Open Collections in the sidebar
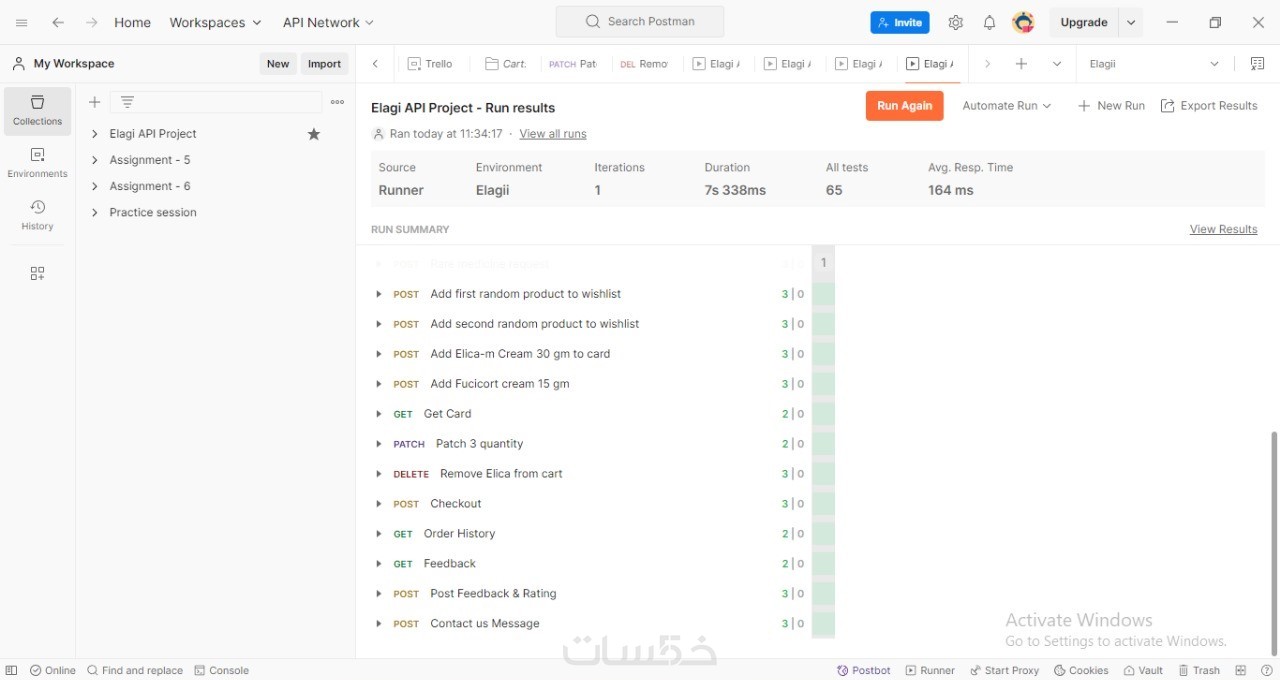The image size is (1280, 680). pyautogui.click(x=37, y=110)
